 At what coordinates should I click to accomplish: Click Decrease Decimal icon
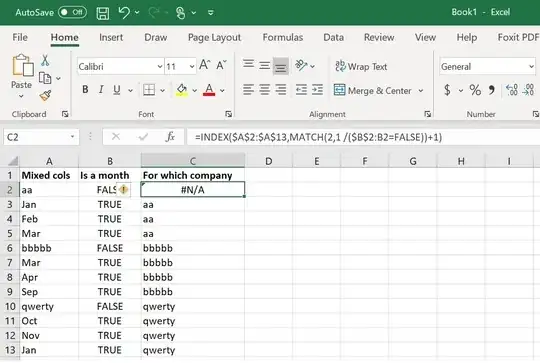[x=528, y=90]
